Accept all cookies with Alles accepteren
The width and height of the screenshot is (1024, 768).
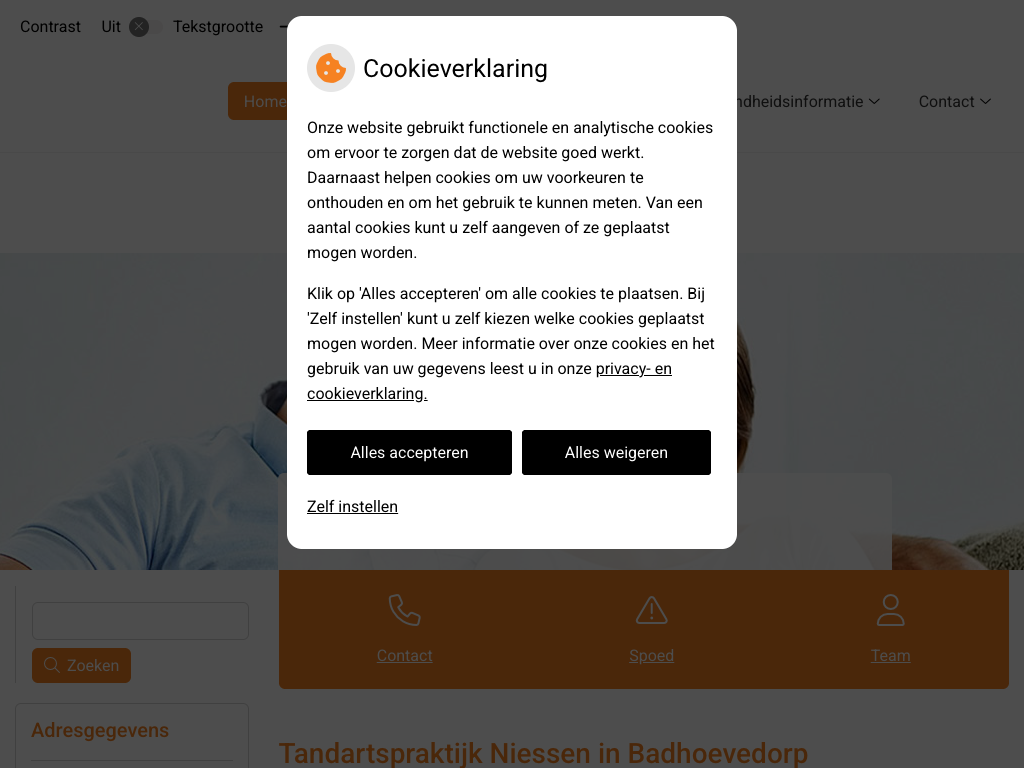pyautogui.click(x=409, y=453)
